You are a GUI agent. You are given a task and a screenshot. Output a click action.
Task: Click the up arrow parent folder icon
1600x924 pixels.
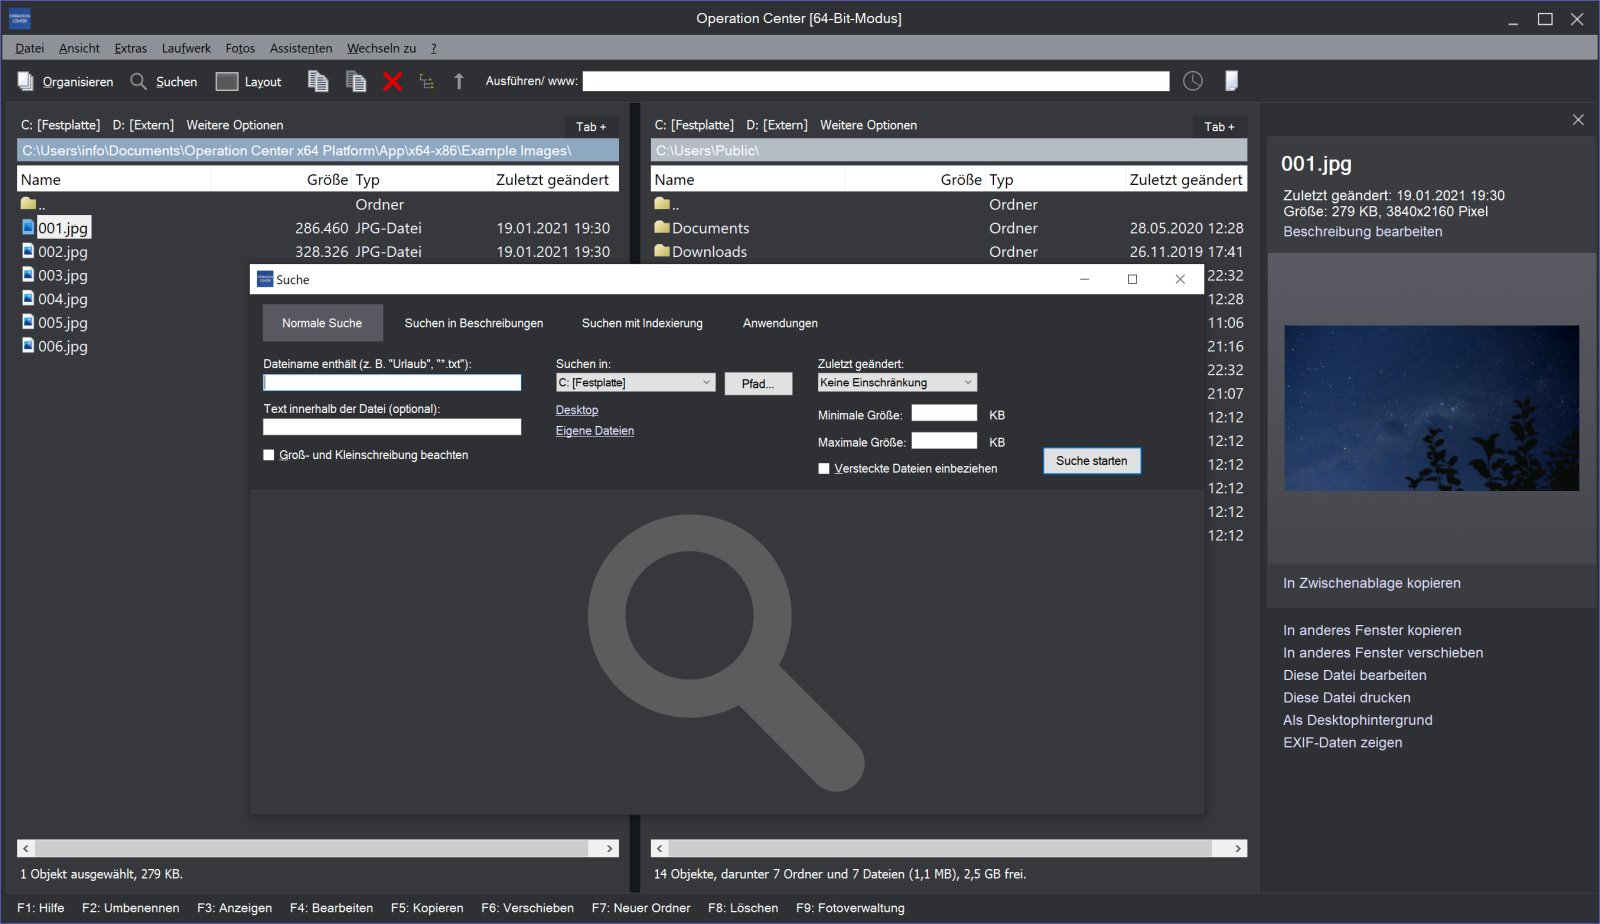point(459,82)
